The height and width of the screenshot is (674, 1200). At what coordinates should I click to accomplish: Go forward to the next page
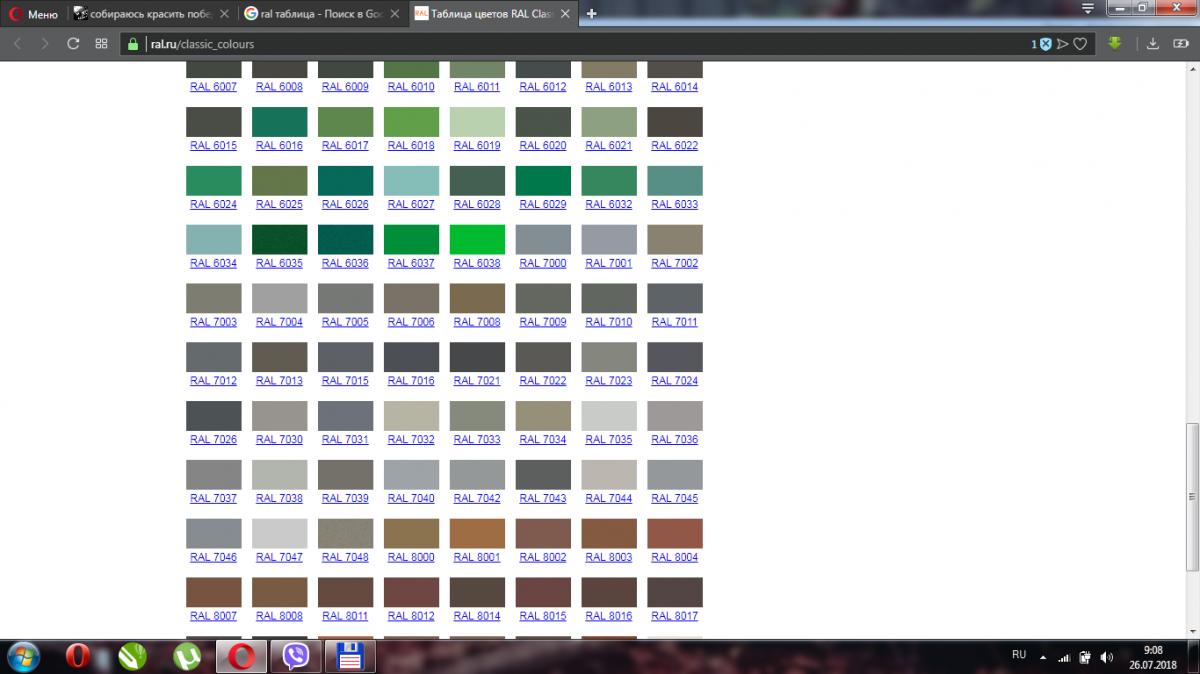coord(45,44)
